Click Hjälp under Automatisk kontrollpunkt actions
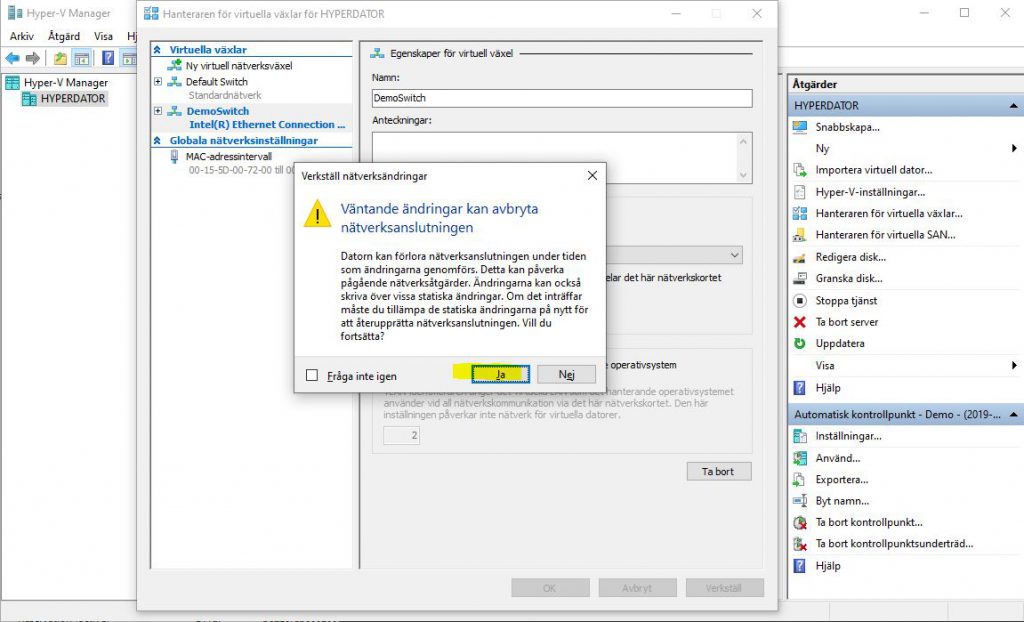The image size is (1024, 622). point(827,566)
